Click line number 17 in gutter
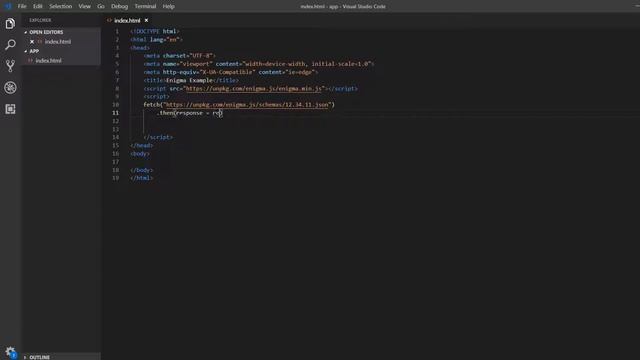 (x=116, y=162)
